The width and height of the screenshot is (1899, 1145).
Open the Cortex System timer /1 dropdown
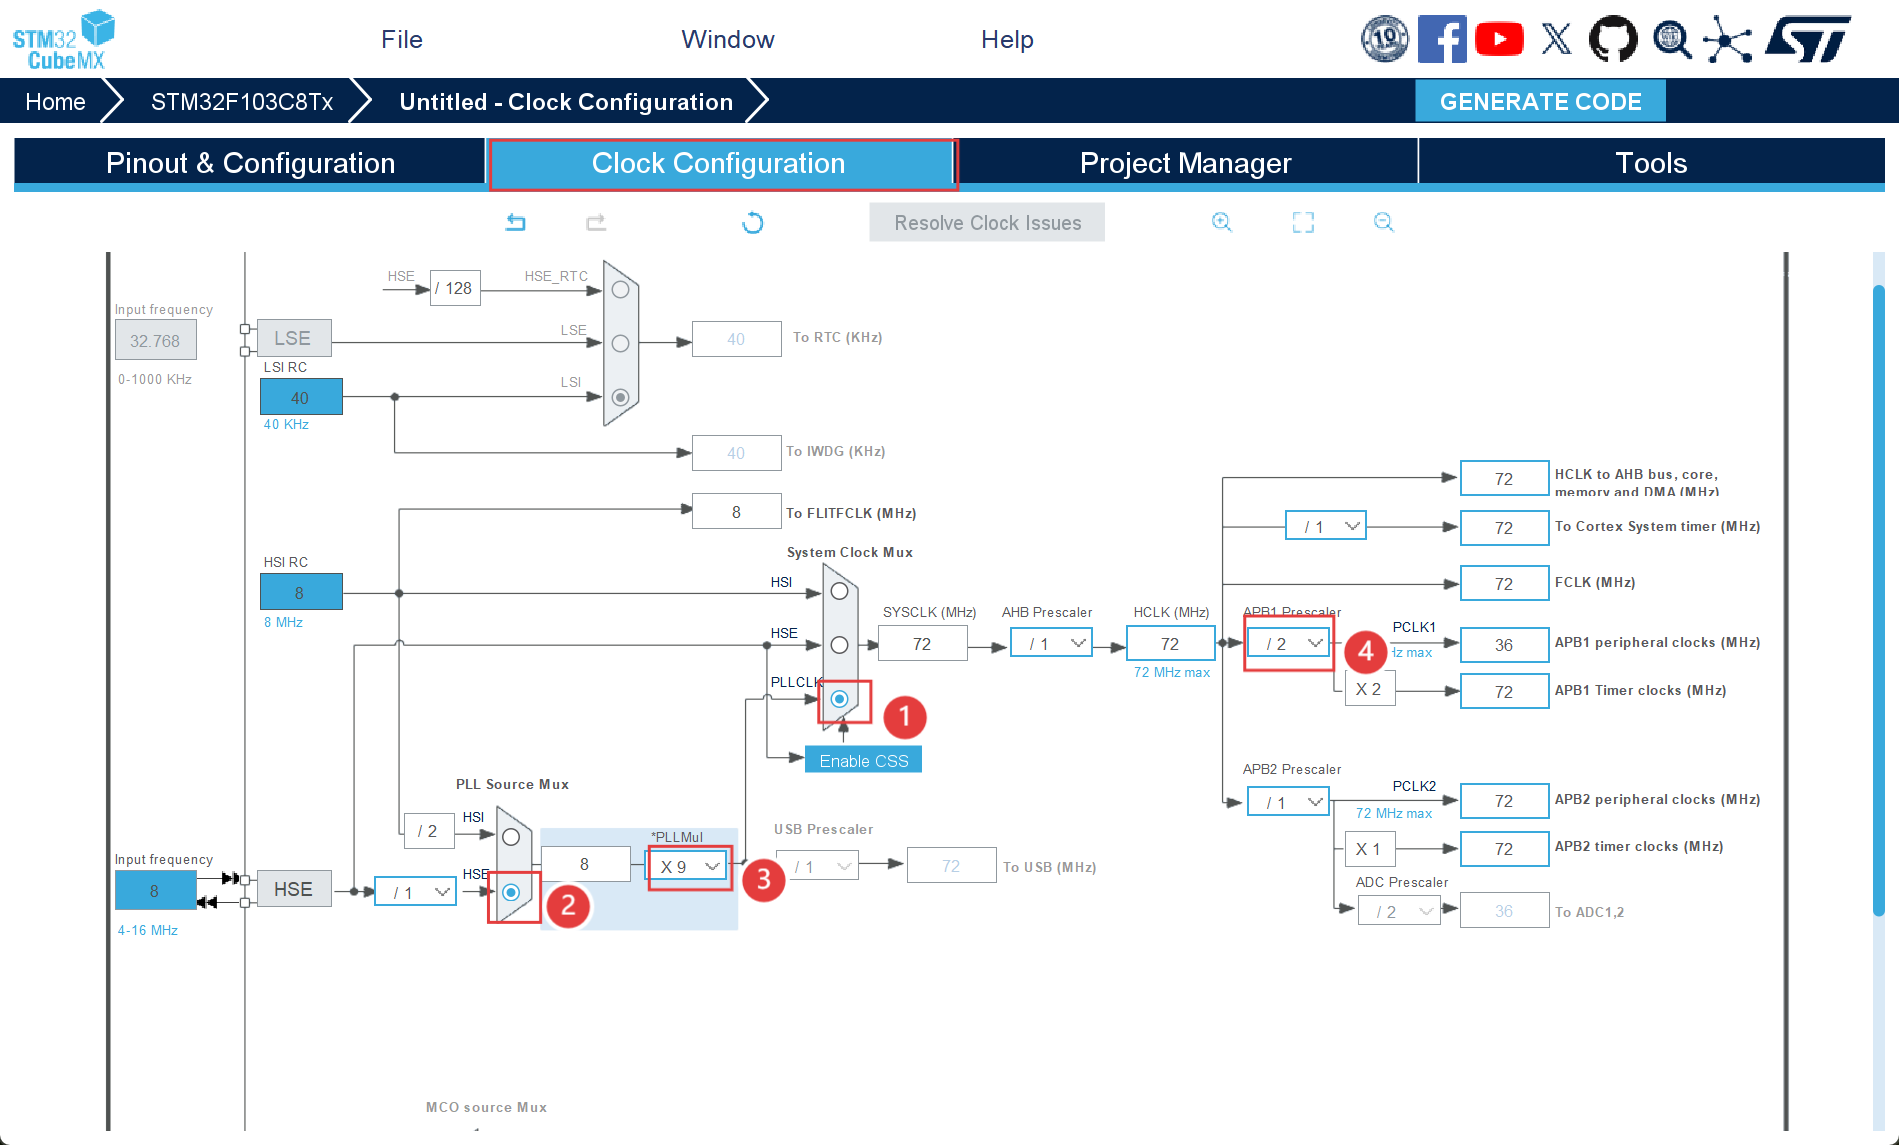(1326, 526)
